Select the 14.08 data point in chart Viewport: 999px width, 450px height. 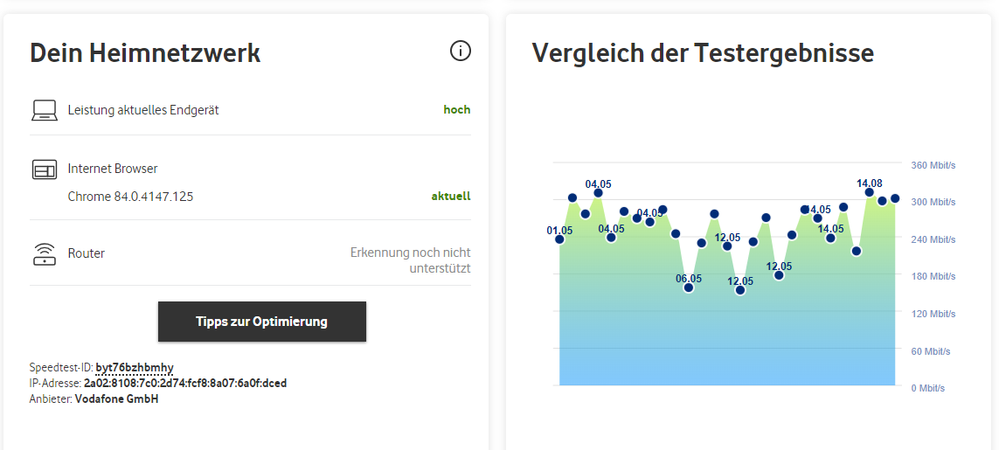(x=870, y=192)
